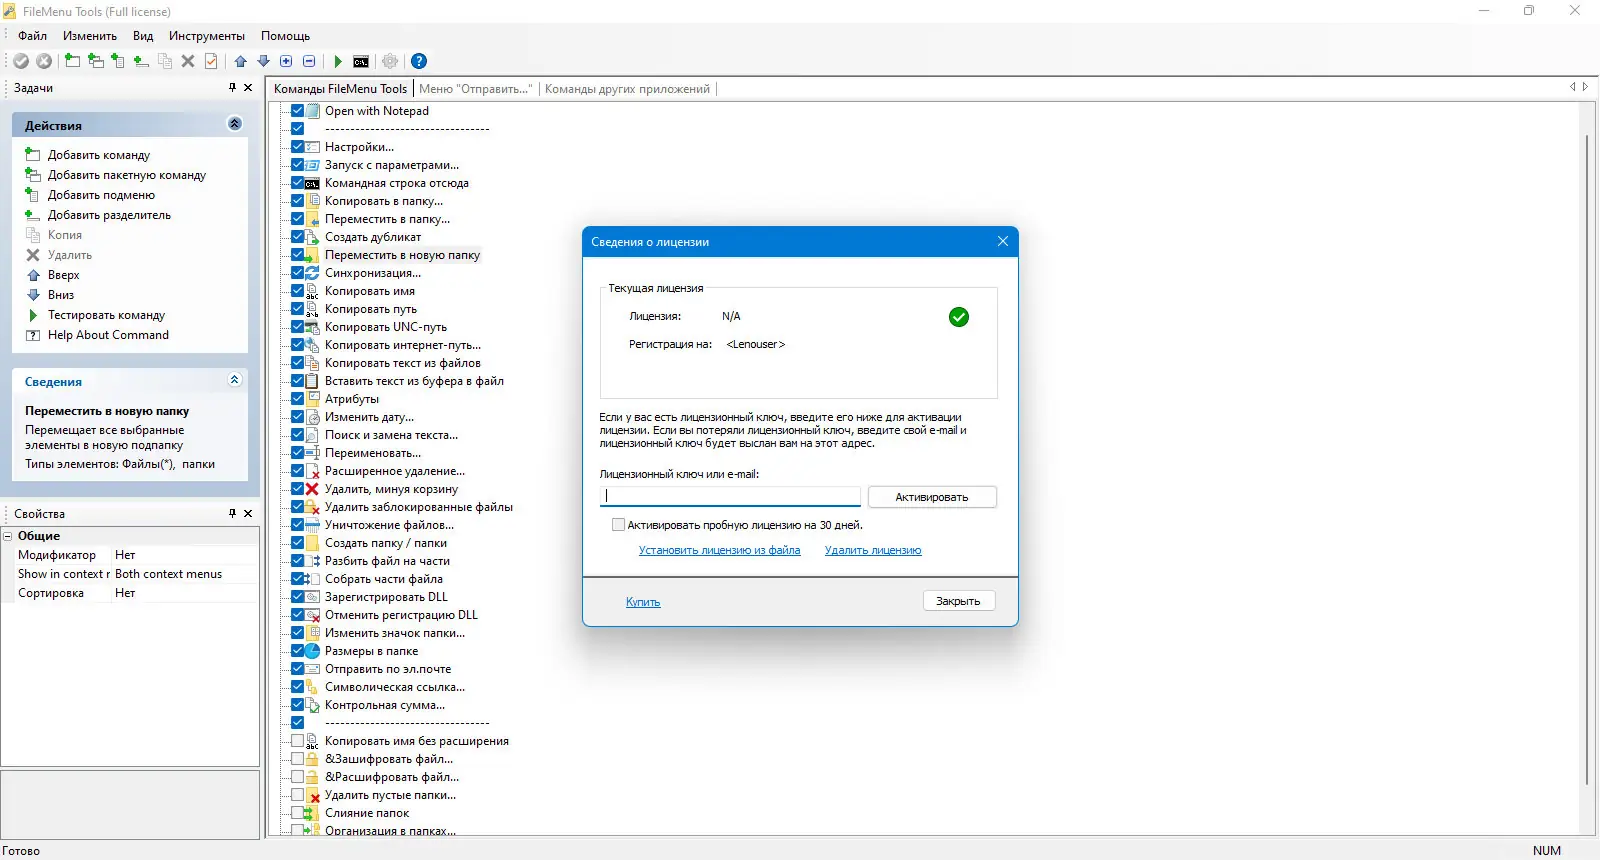Click the command list vertical scrollbar
1600x860 pixels.
1587,460
